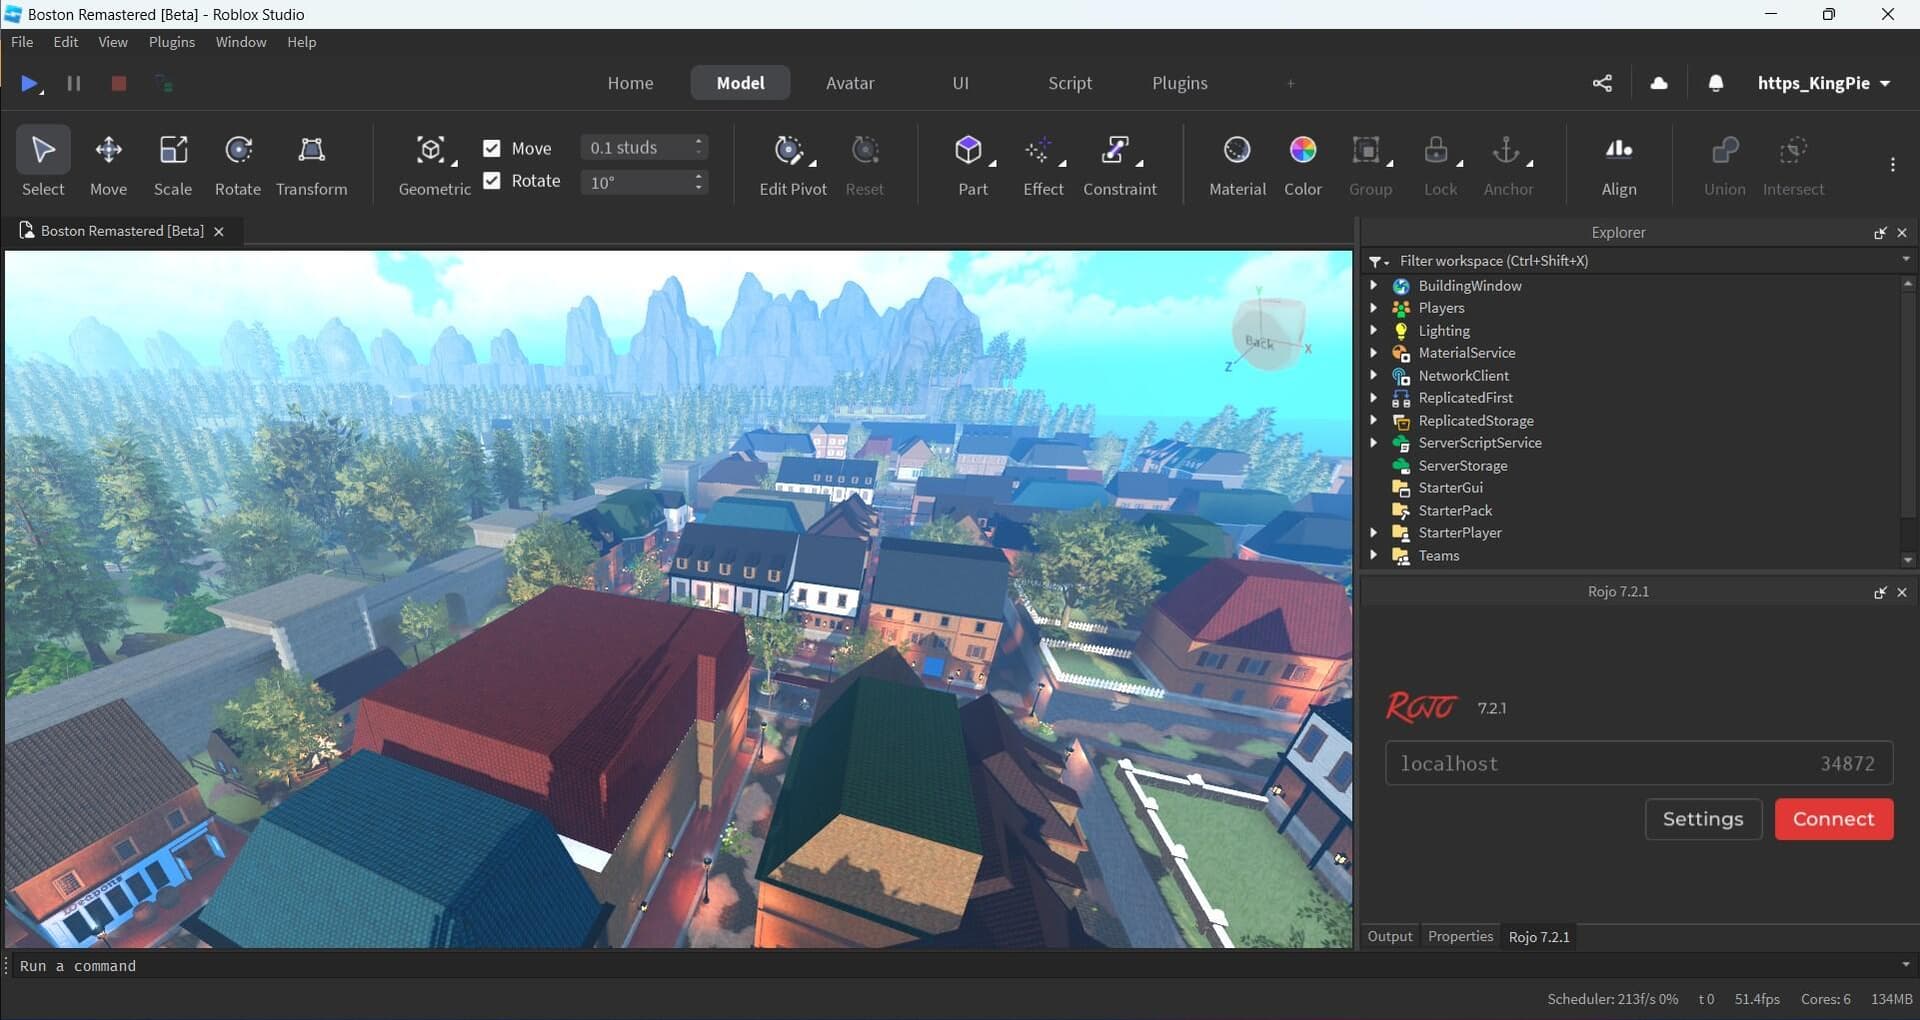Image resolution: width=1920 pixels, height=1020 pixels.
Task: Click the Move studs increment field
Action: pyautogui.click(x=645, y=148)
